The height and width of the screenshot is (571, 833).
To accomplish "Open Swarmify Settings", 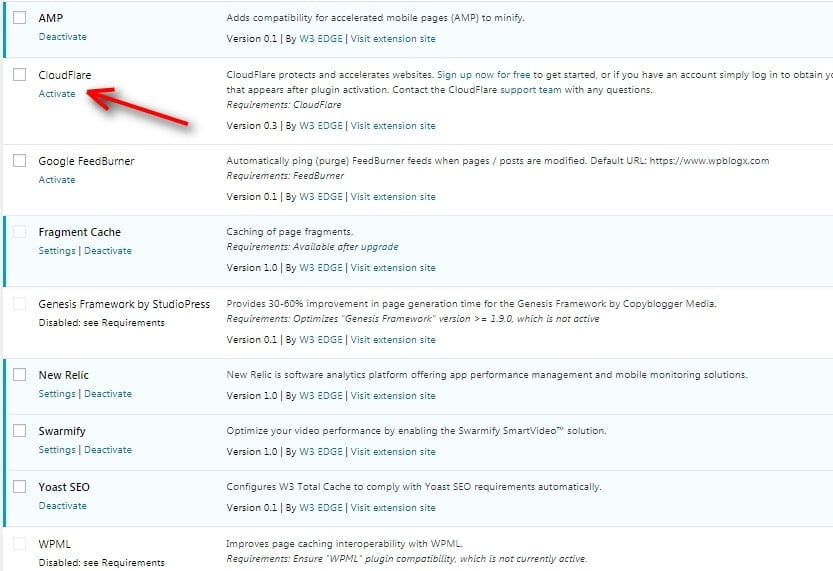I will [x=57, y=449].
